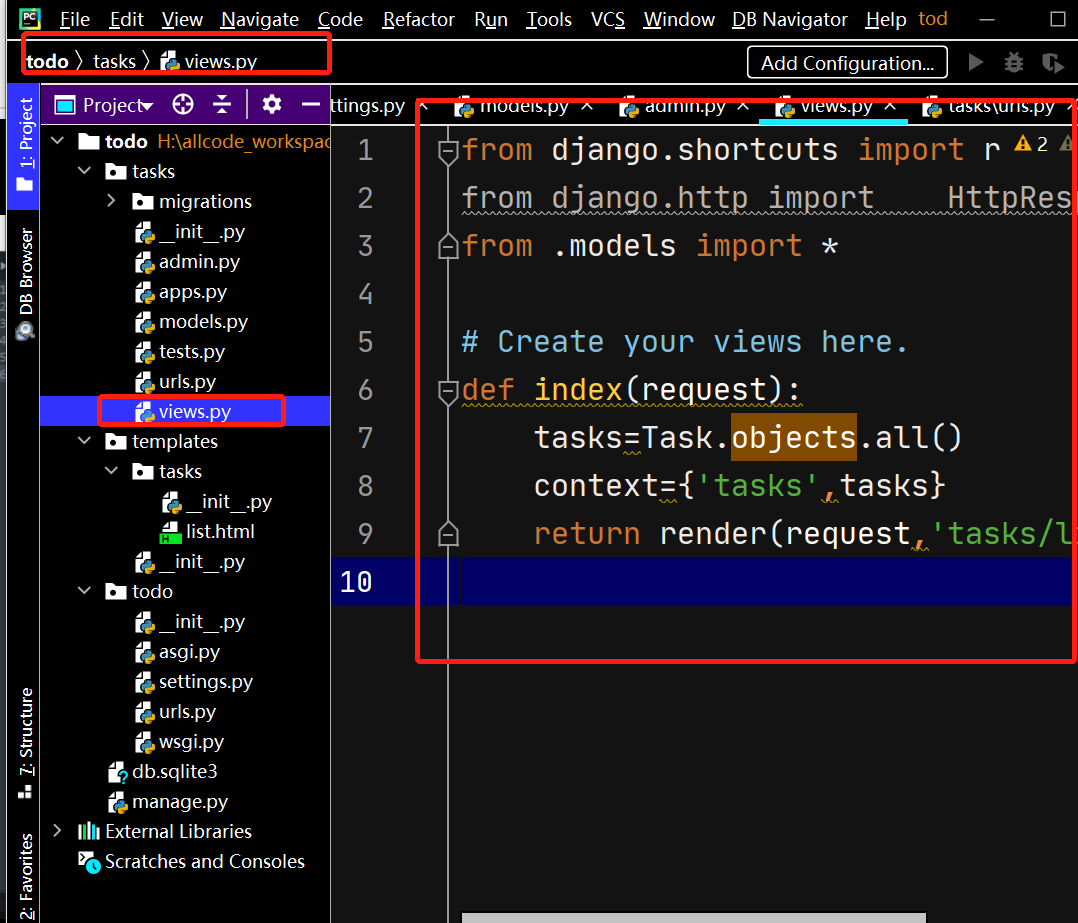Open the Refactor menu

pyautogui.click(x=418, y=19)
